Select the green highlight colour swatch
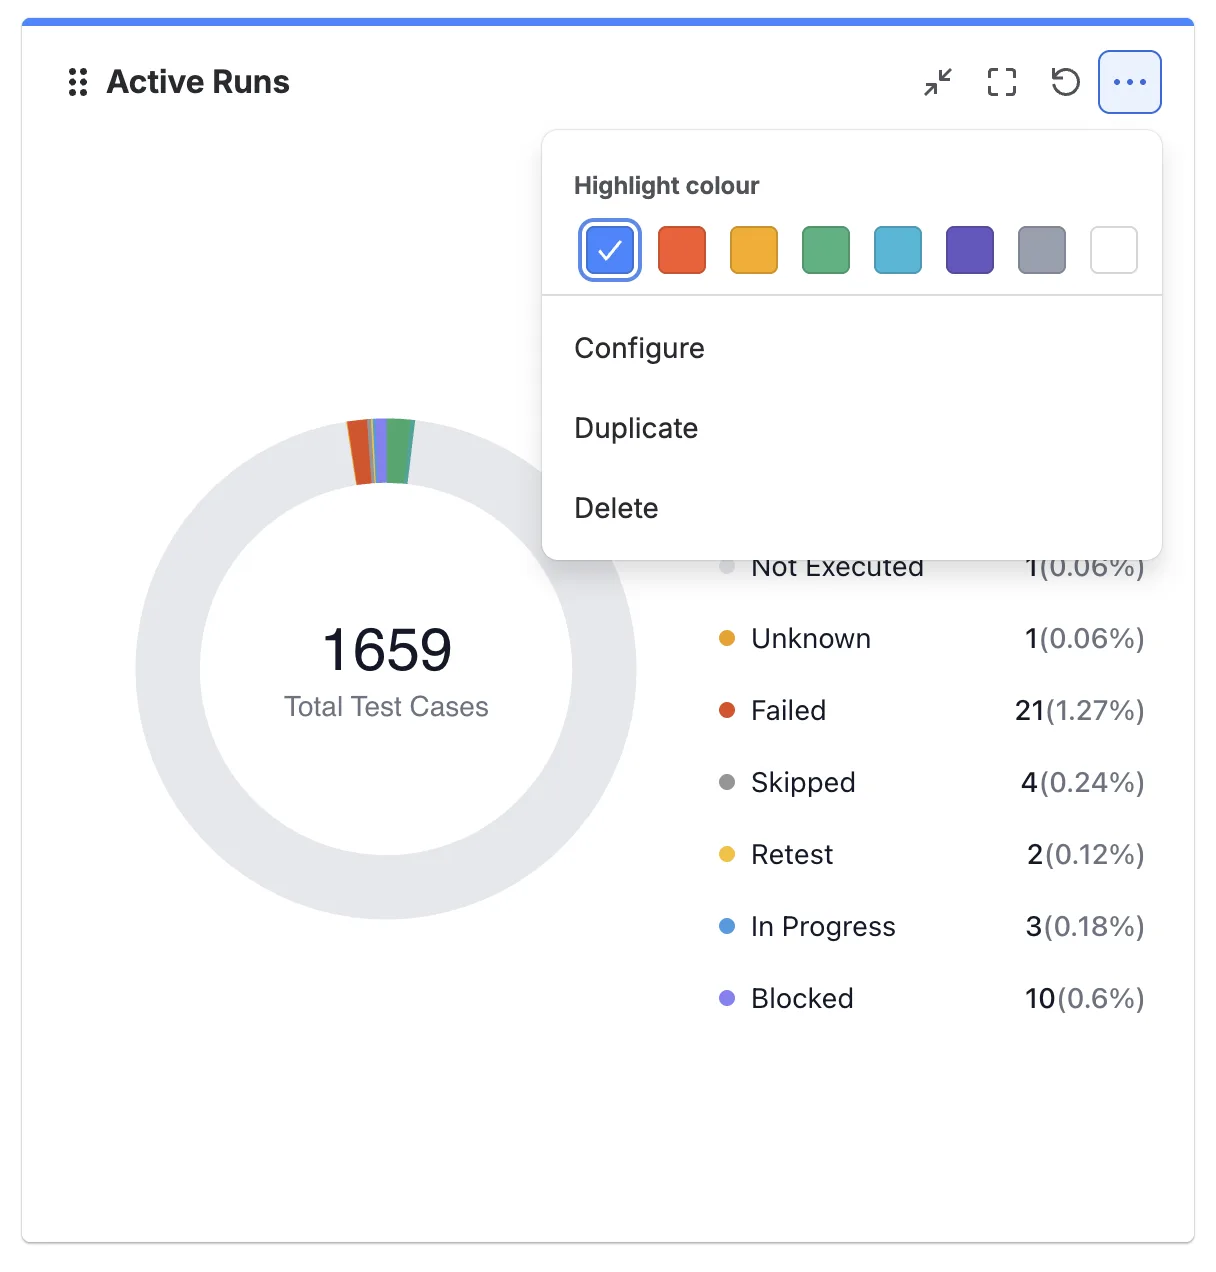1216x1272 pixels. [826, 250]
